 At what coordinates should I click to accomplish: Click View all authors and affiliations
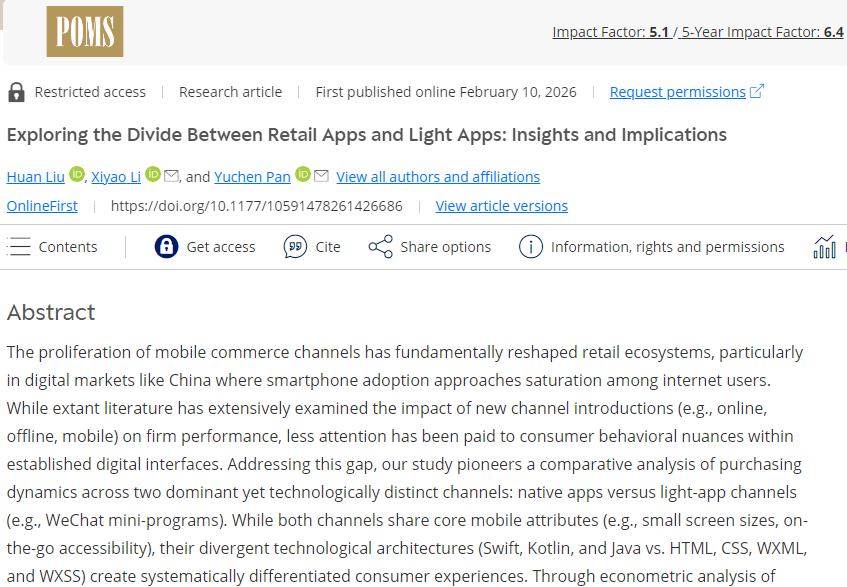coord(438,177)
